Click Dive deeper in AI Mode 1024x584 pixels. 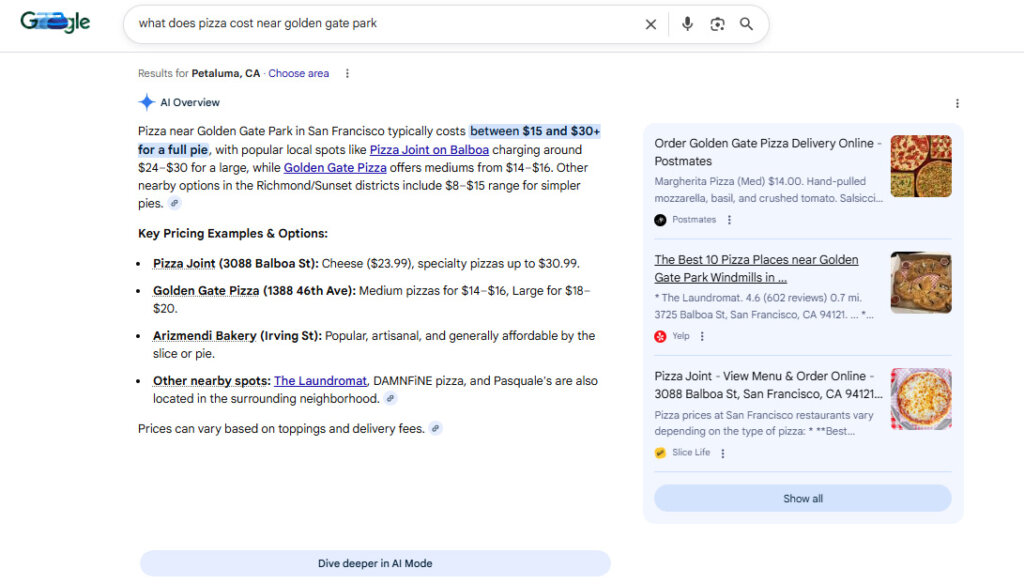click(375, 563)
